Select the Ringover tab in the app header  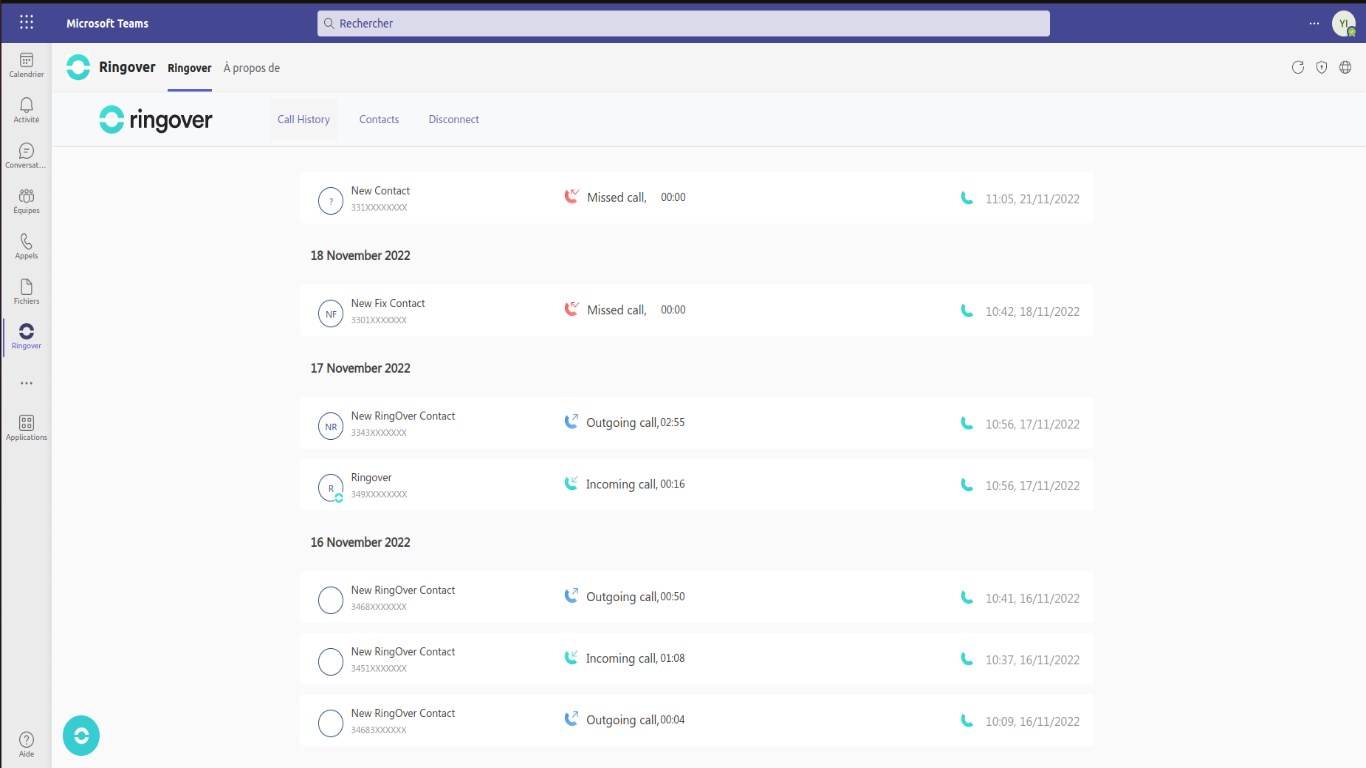(x=190, y=68)
